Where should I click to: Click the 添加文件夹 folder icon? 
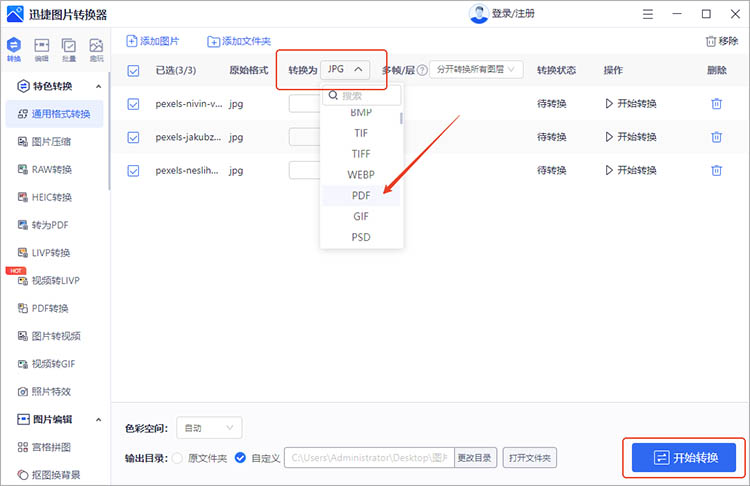pos(213,42)
